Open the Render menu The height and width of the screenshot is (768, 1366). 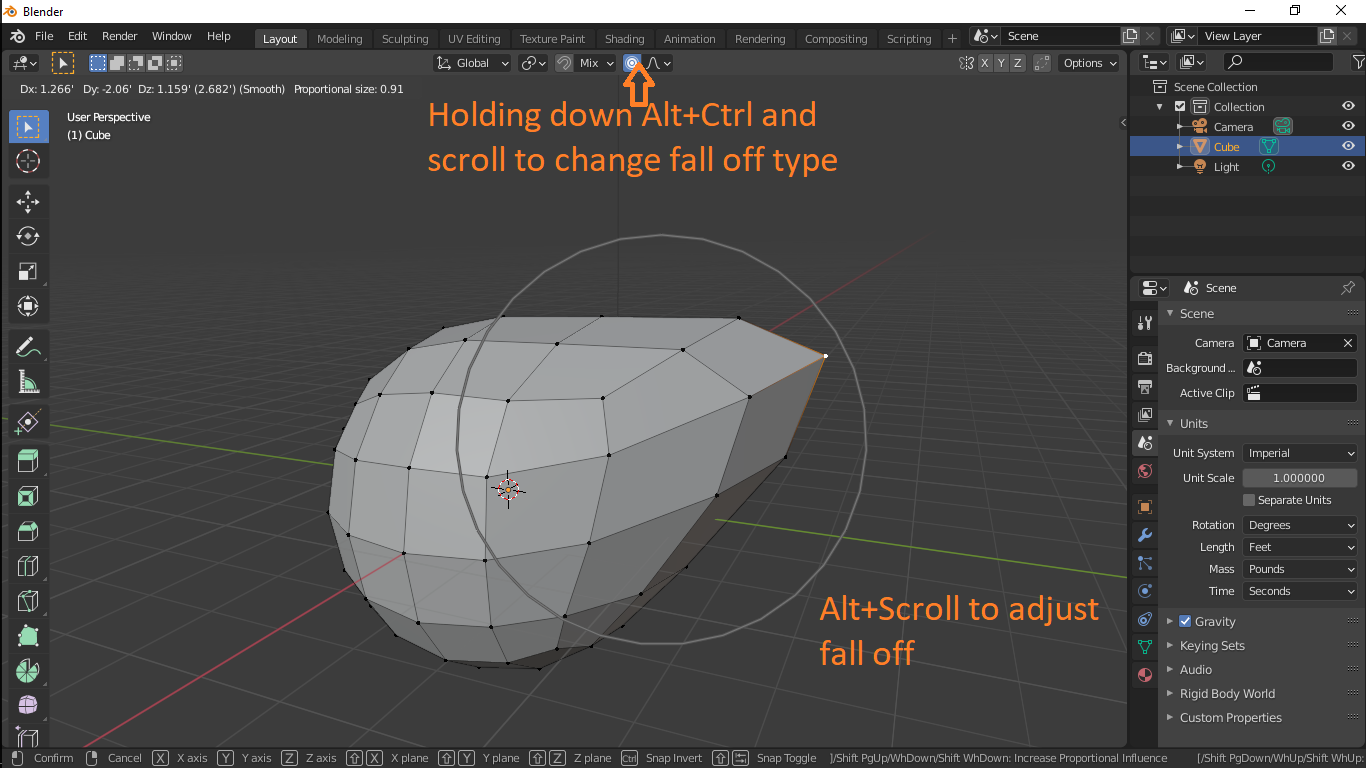click(119, 36)
